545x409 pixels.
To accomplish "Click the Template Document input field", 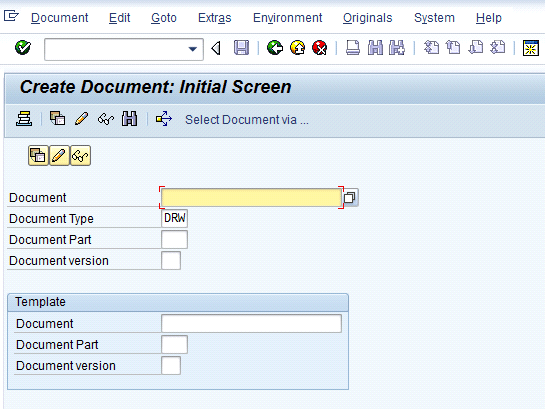I will [251, 324].
